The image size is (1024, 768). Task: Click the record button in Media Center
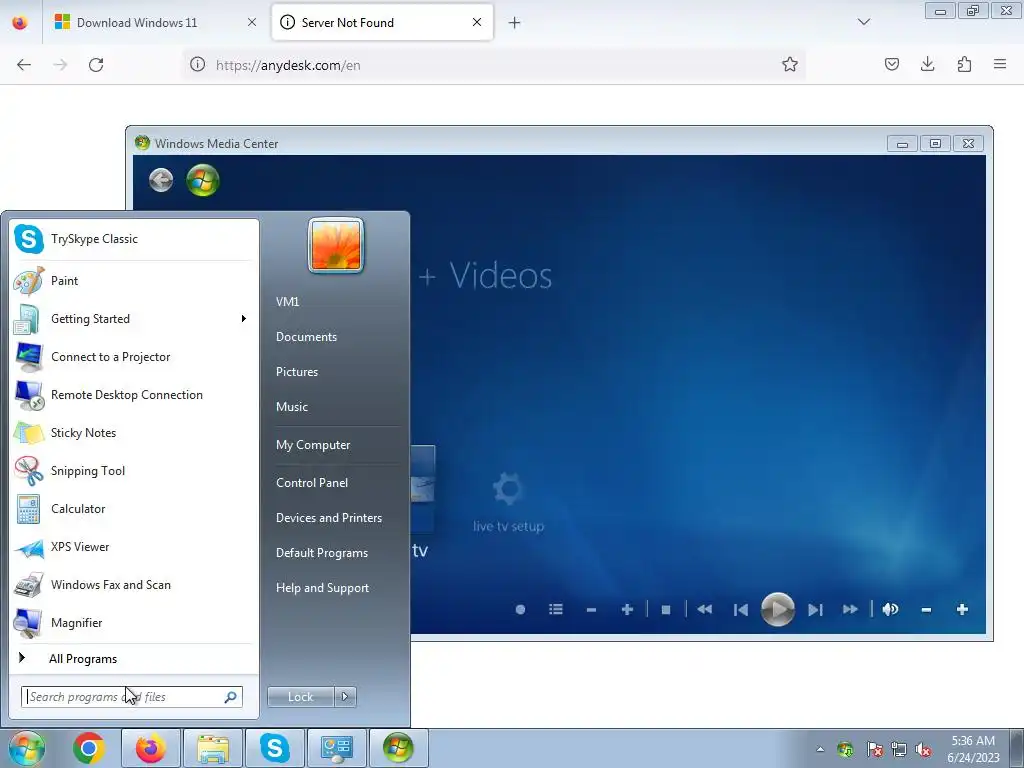pyautogui.click(x=520, y=609)
